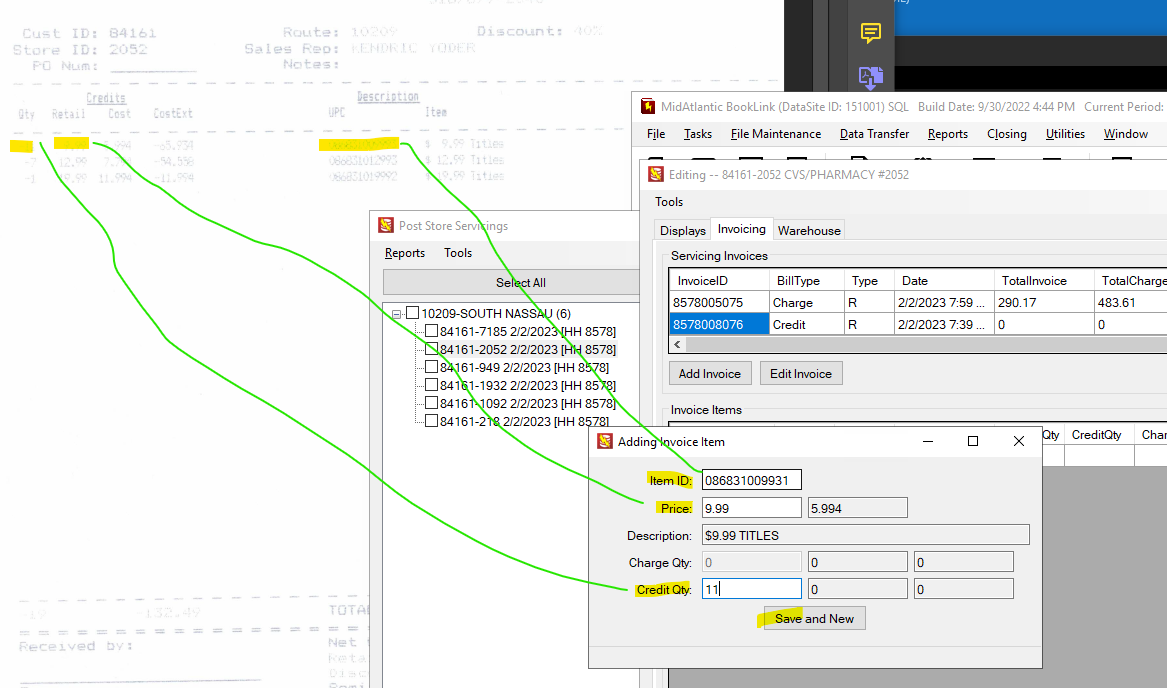This screenshot has height=688, width=1167.
Task: Switch to the Displays tab
Action: coord(682,230)
